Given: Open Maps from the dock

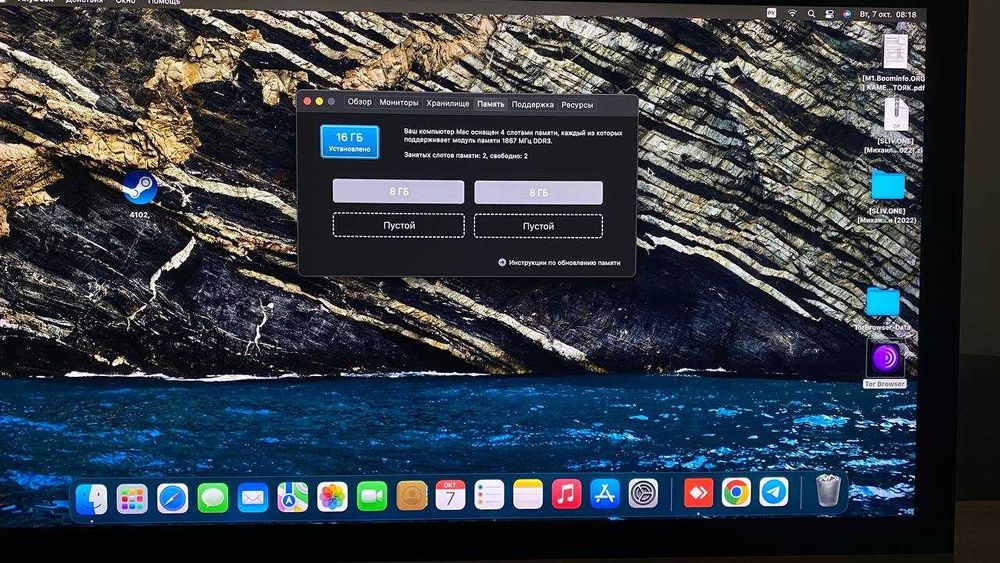Looking at the screenshot, I should click(x=293, y=497).
